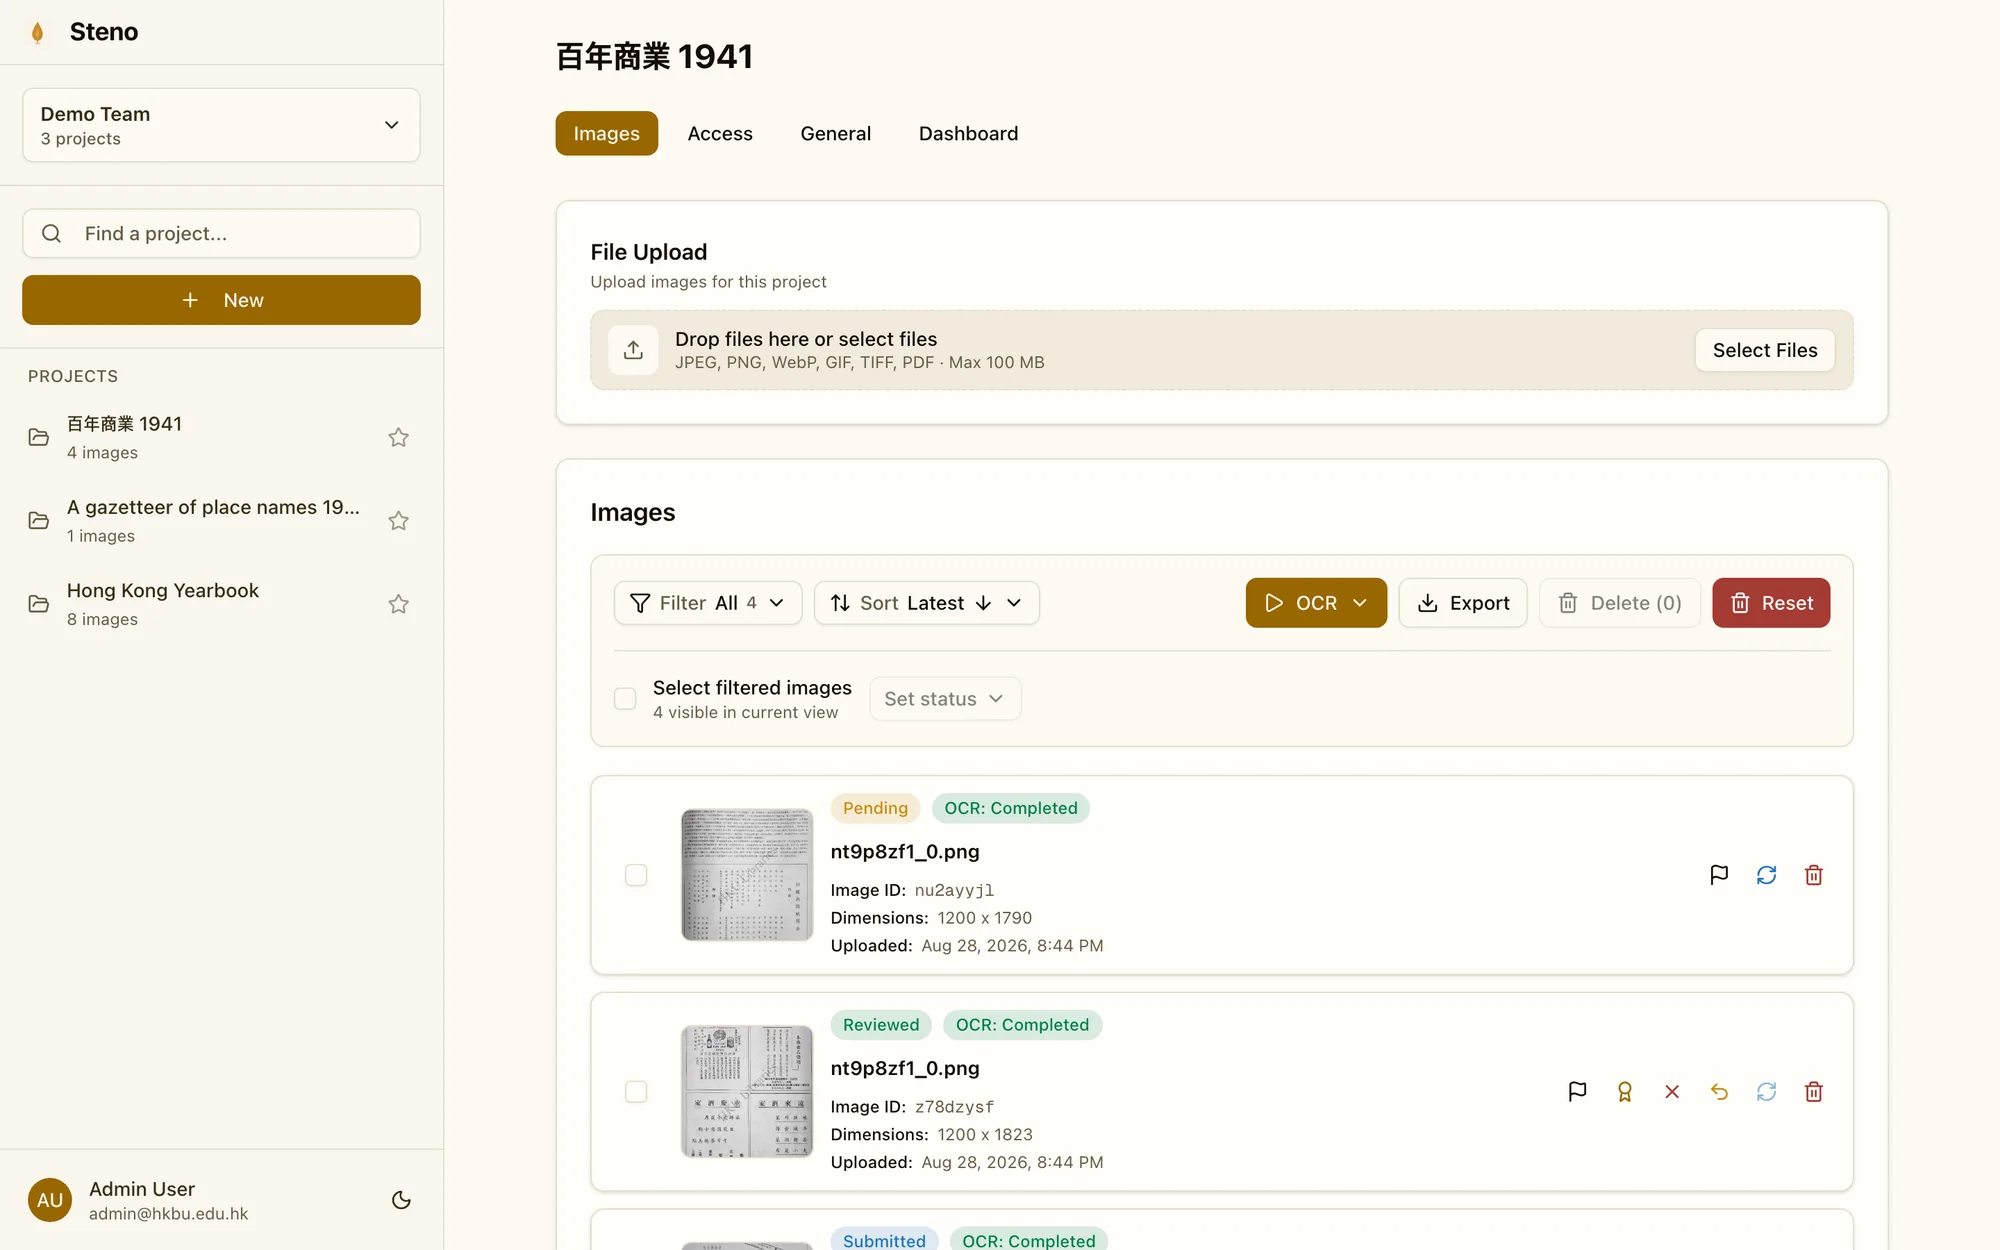Viewport: 2000px width, 1250px height.
Task: Click the Reviewed status badge
Action: [x=881, y=1025]
